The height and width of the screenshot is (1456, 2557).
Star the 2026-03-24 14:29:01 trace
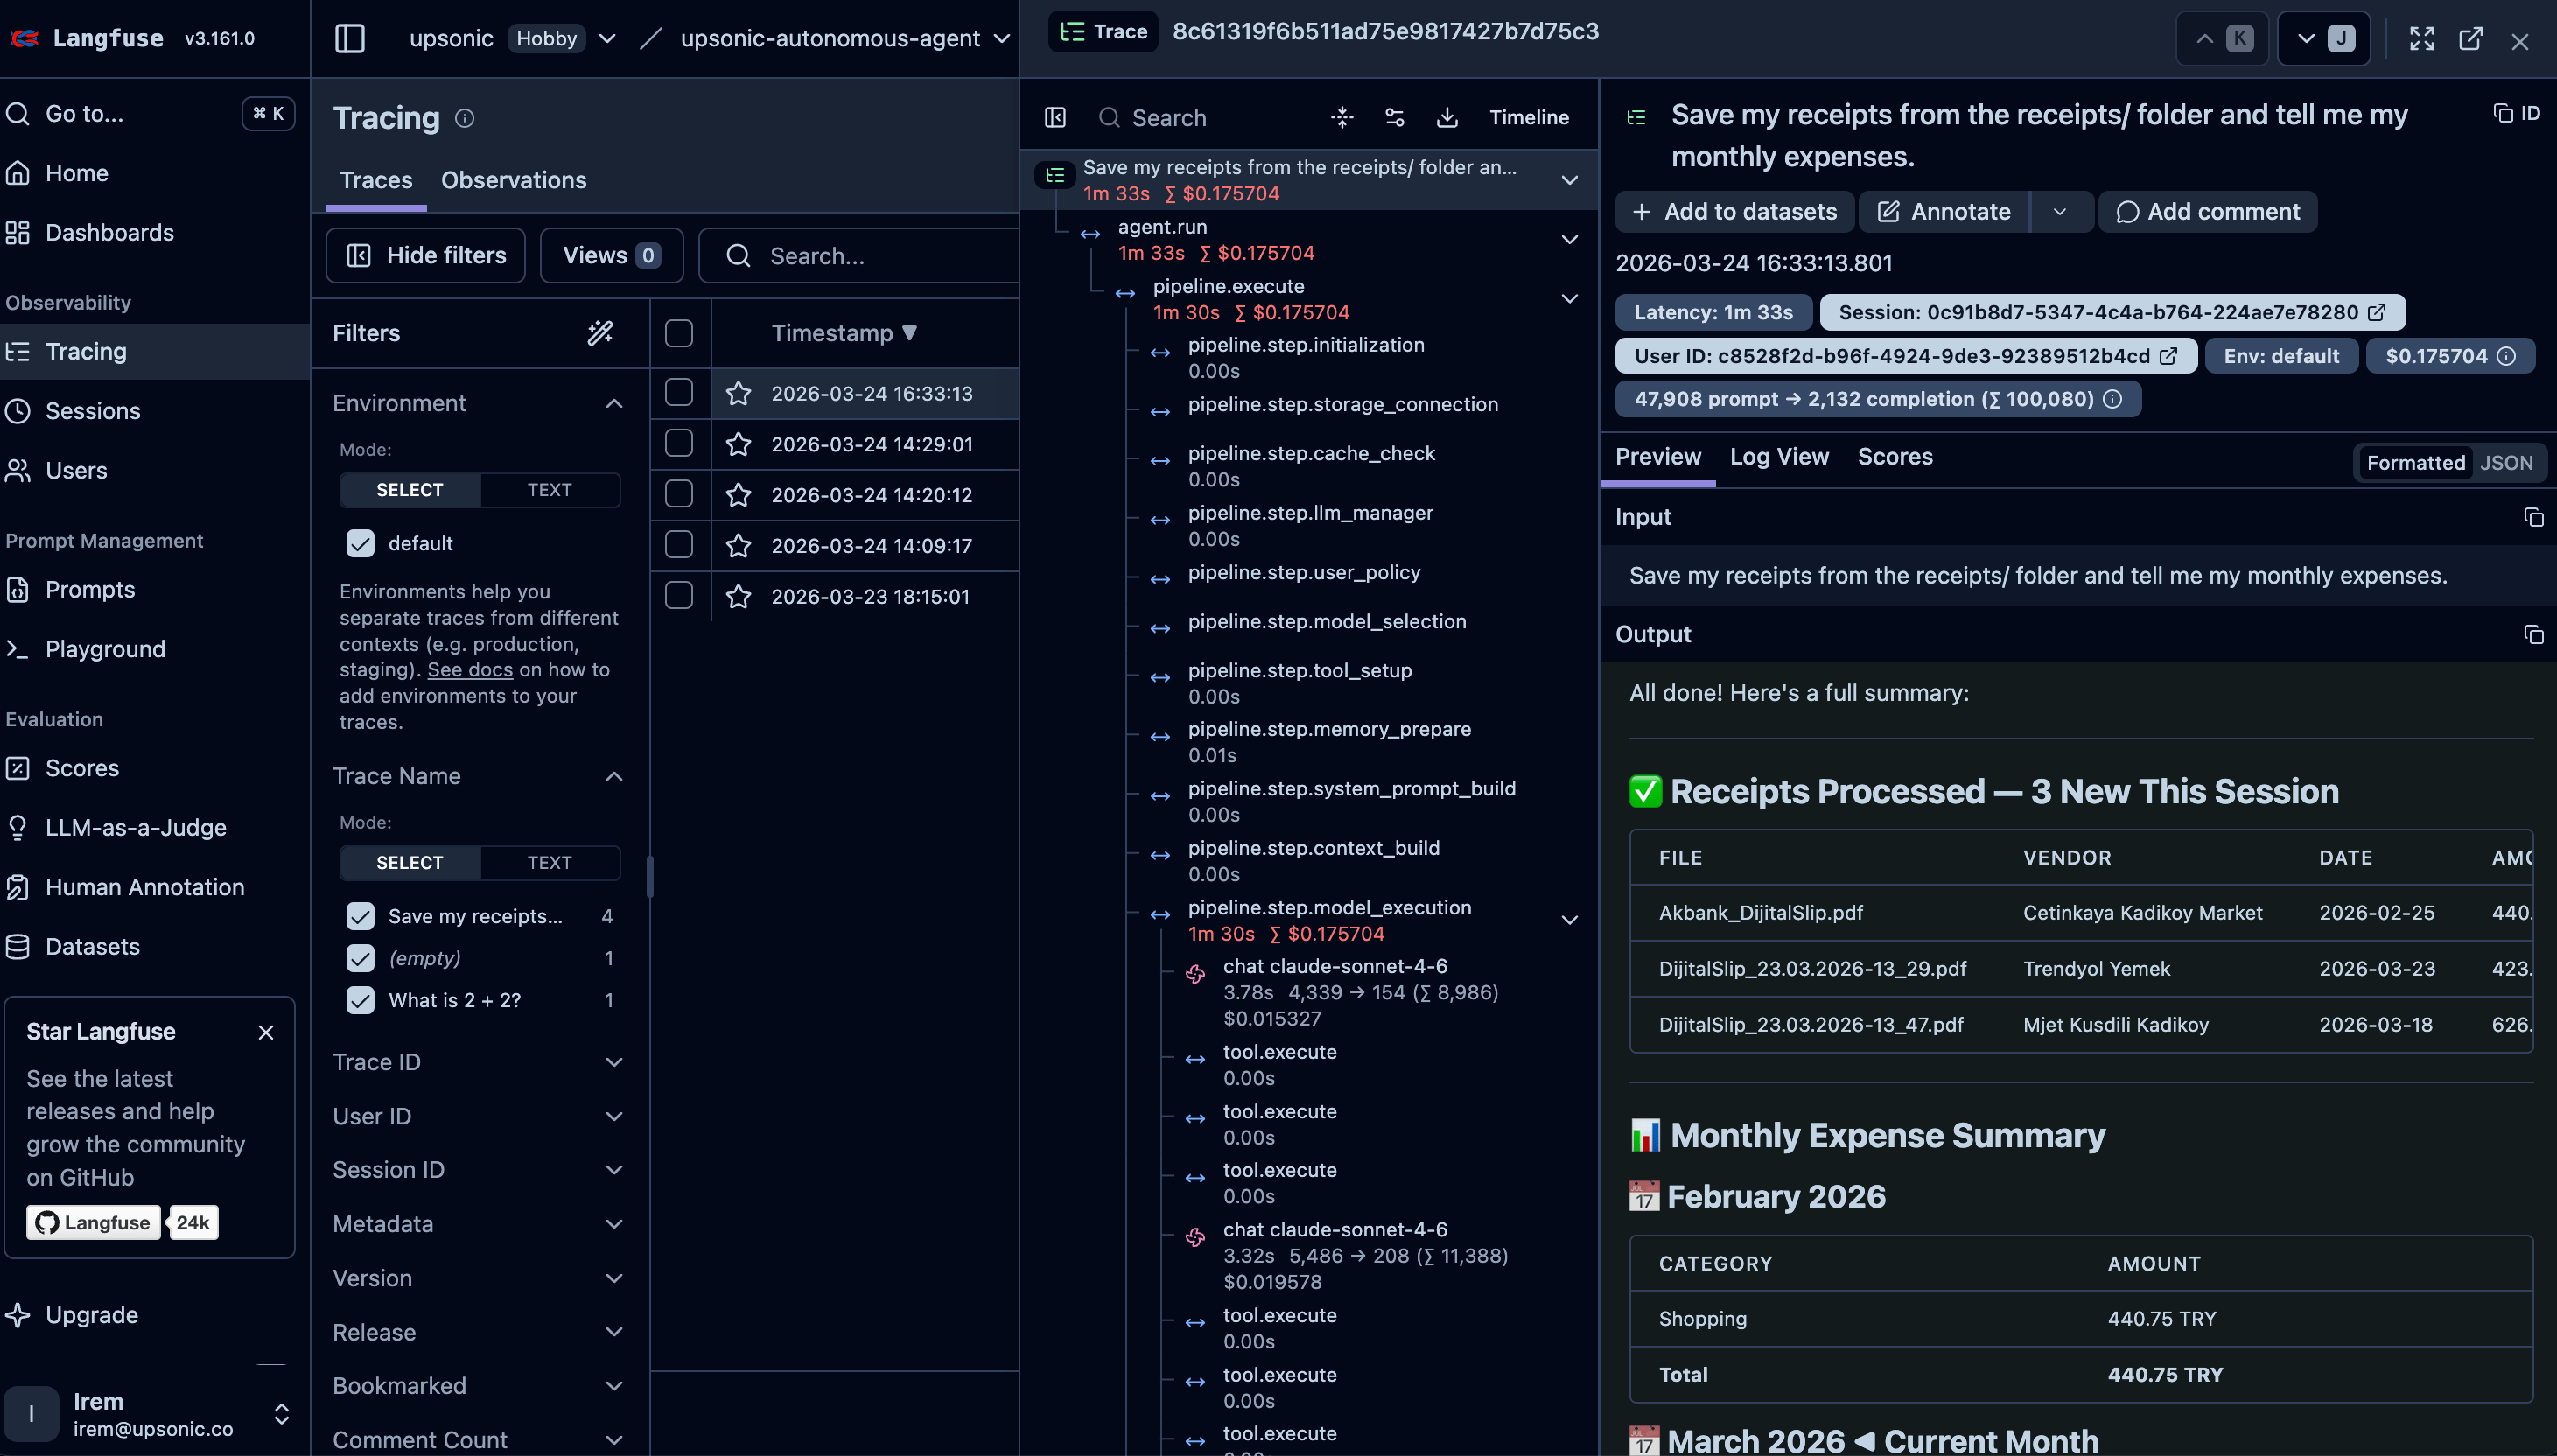click(x=738, y=444)
